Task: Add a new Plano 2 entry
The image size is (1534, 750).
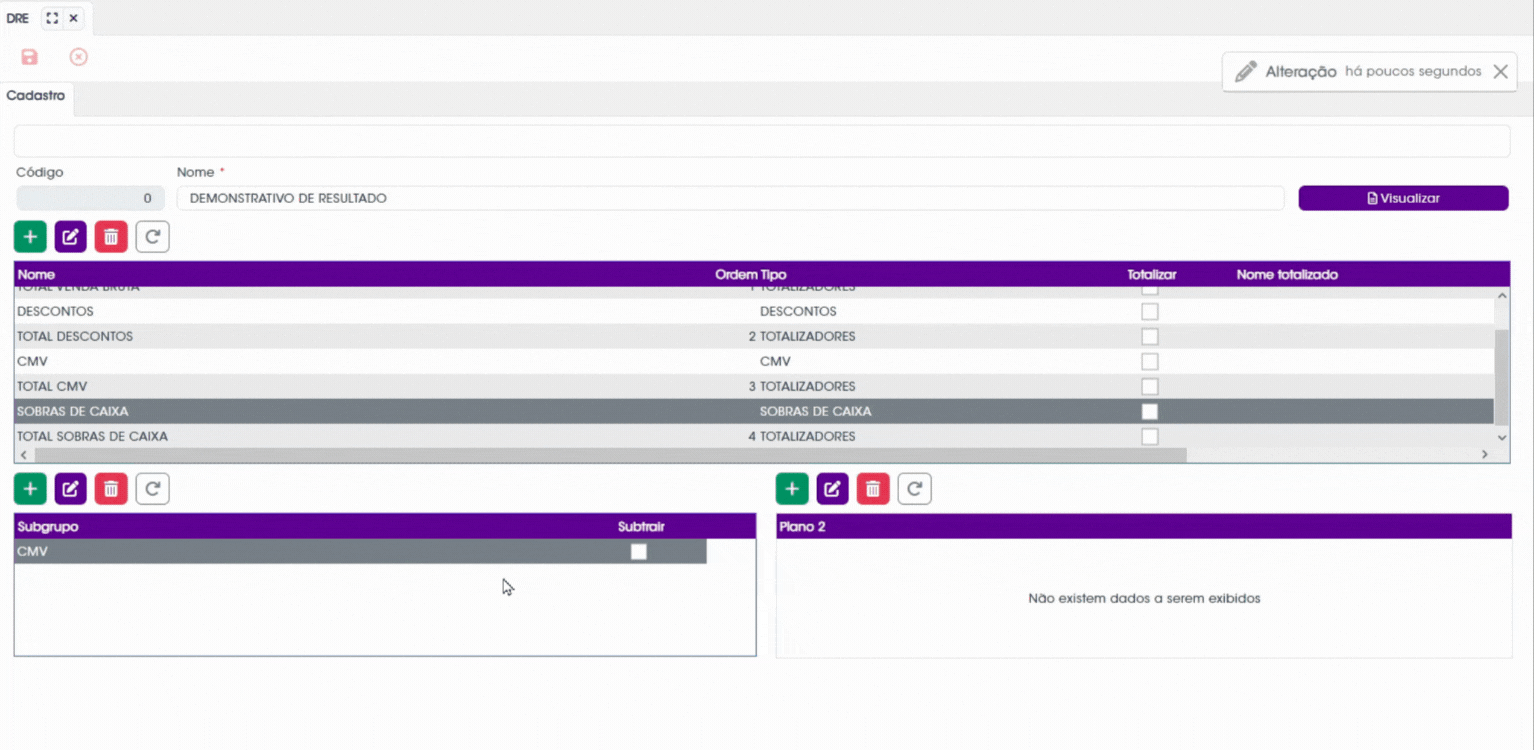Action: pyautogui.click(x=792, y=489)
